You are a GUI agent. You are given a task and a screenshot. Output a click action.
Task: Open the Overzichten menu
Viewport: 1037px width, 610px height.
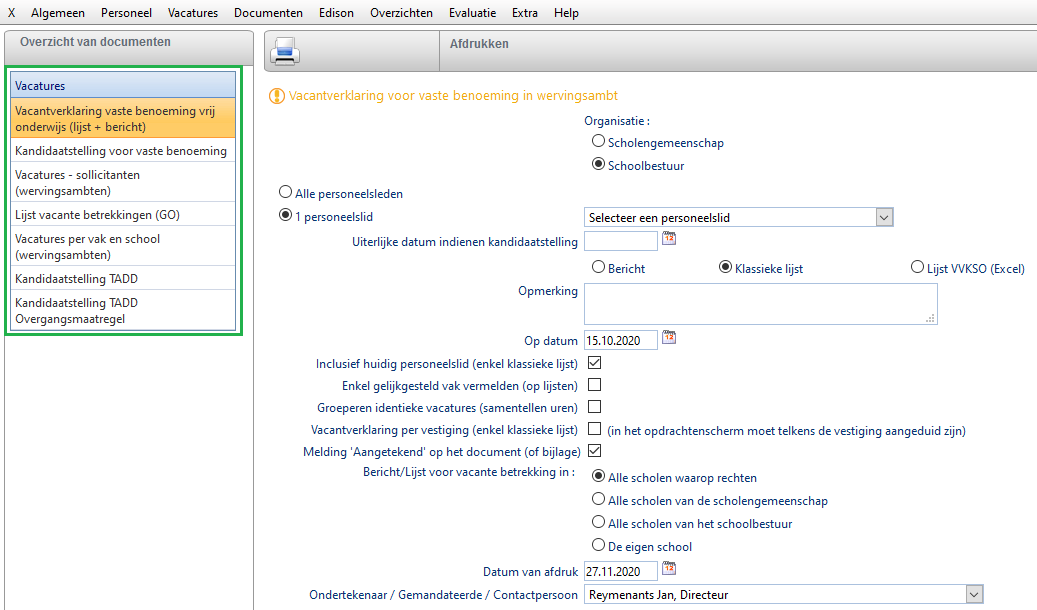click(x=401, y=13)
